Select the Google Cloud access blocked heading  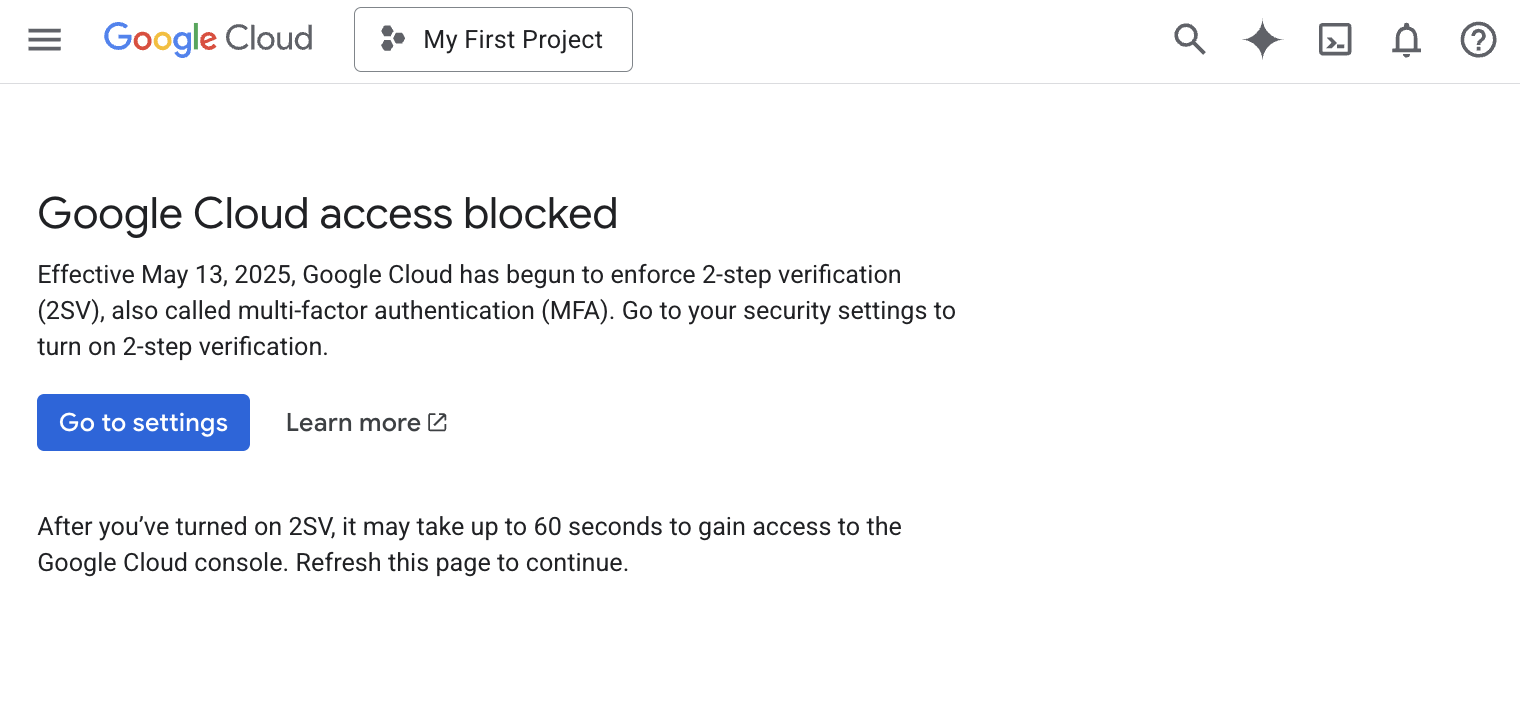pos(327,213)
